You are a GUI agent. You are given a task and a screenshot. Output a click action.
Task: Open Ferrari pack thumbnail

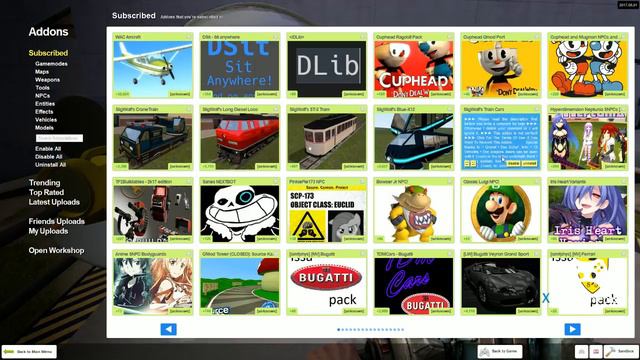587,286
